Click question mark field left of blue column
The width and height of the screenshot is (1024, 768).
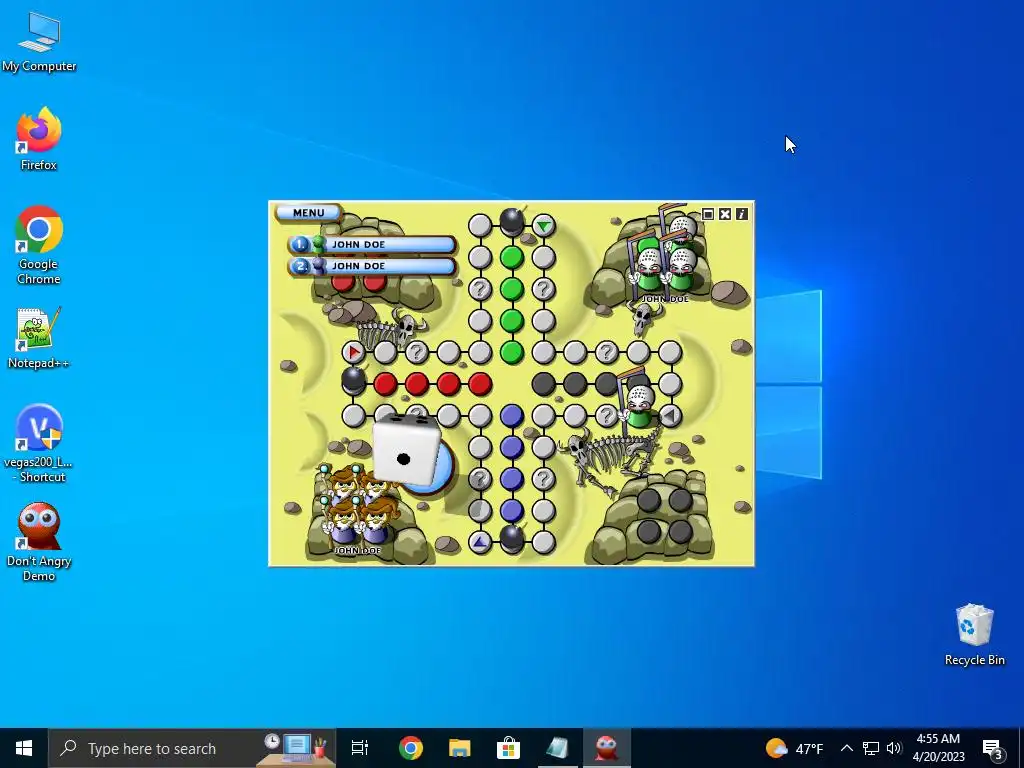[480, 479]
